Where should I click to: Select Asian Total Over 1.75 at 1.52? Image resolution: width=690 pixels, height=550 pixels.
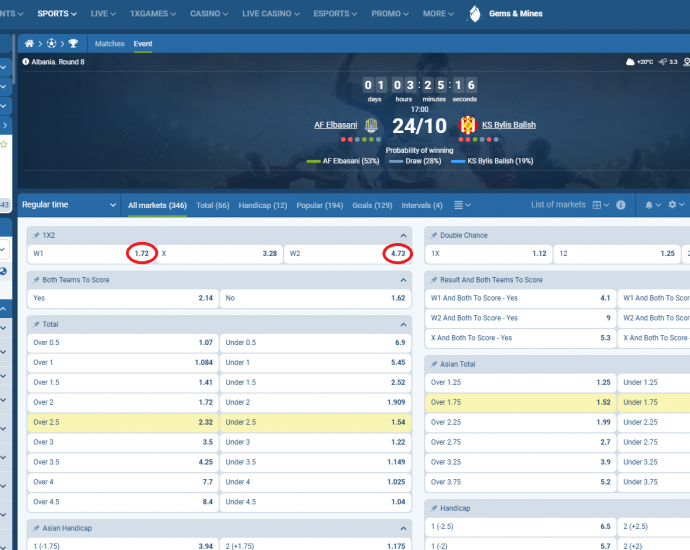click(x=521, y=403)
